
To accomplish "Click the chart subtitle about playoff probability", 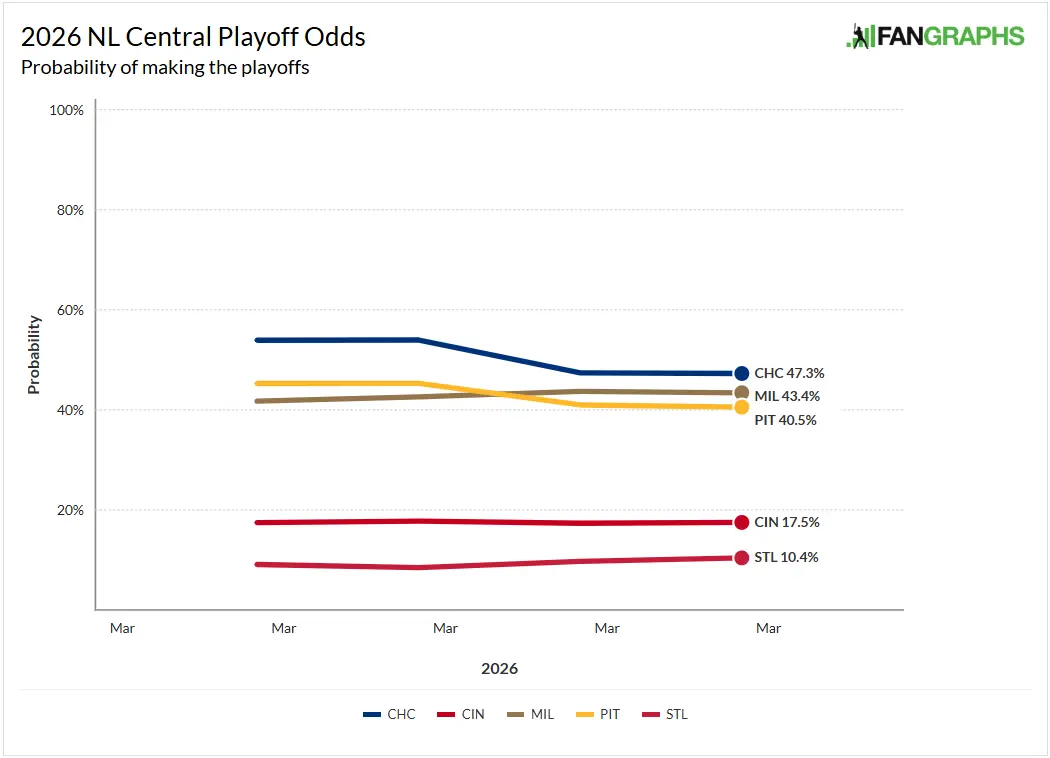I will (x=165, y=68).
